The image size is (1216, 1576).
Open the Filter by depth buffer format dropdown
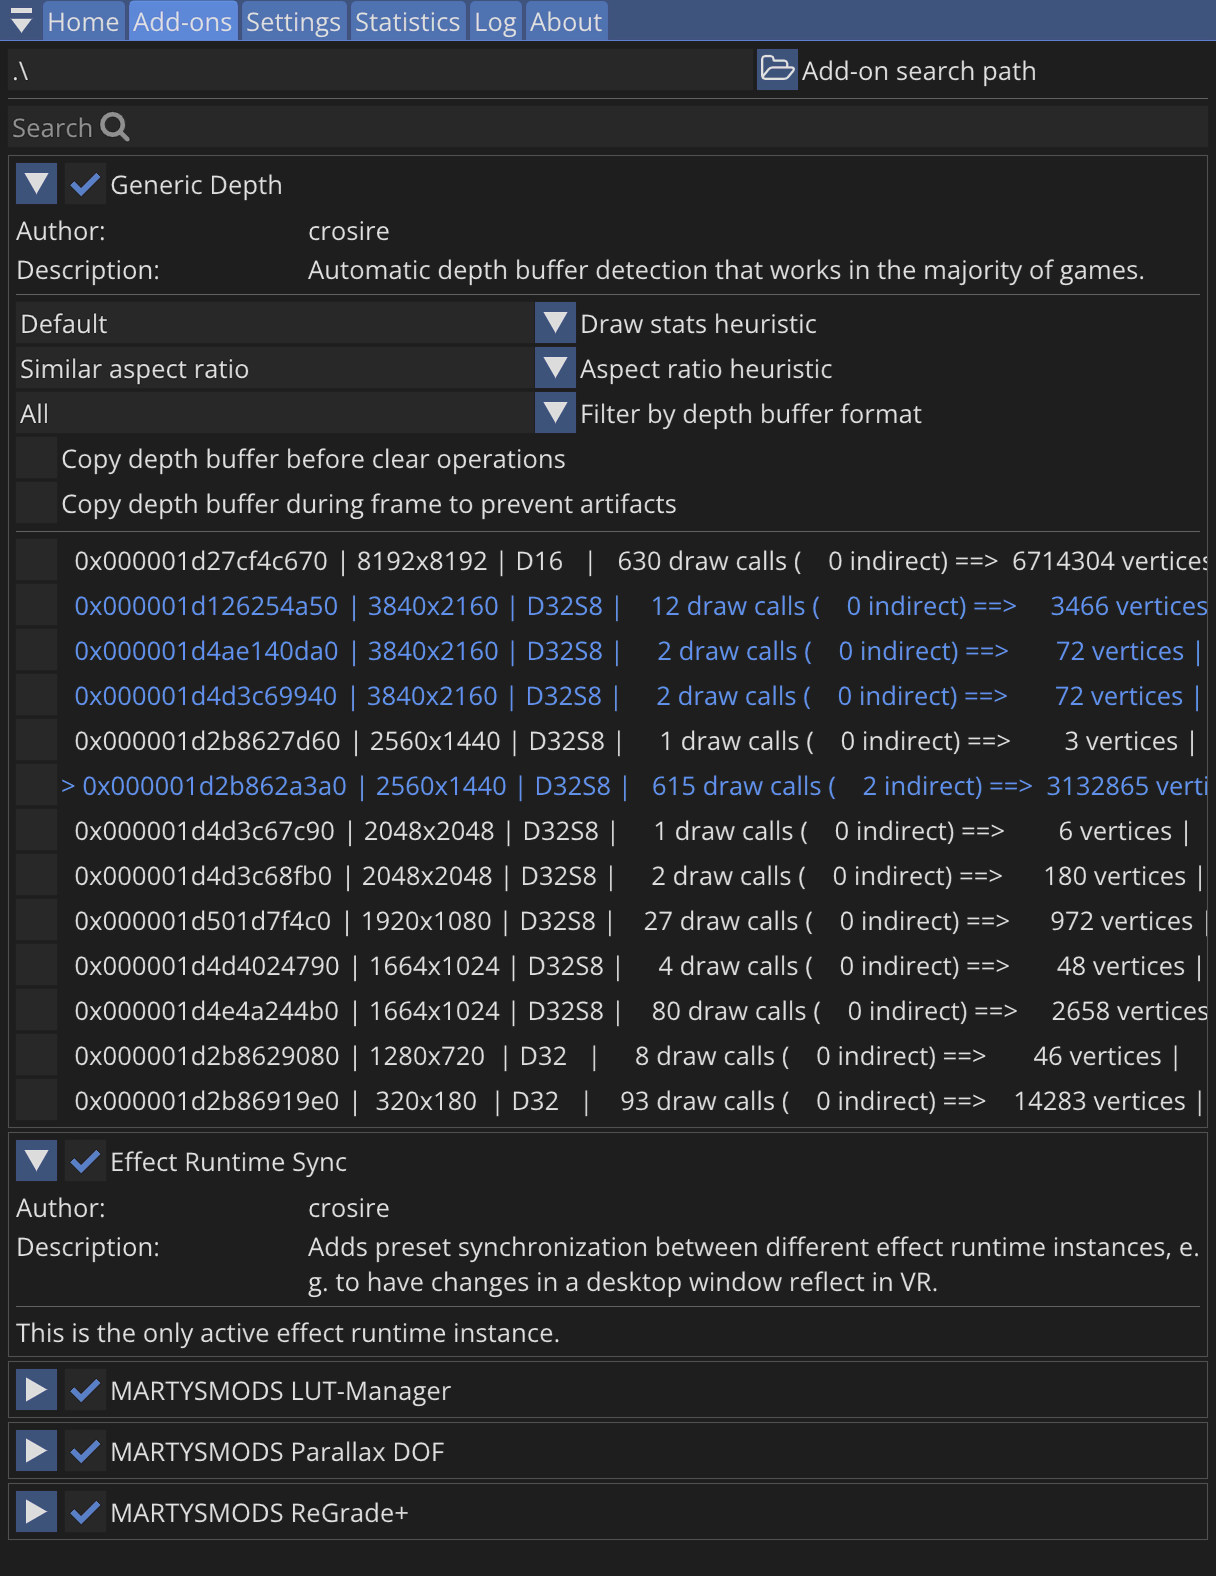(555, 413)
